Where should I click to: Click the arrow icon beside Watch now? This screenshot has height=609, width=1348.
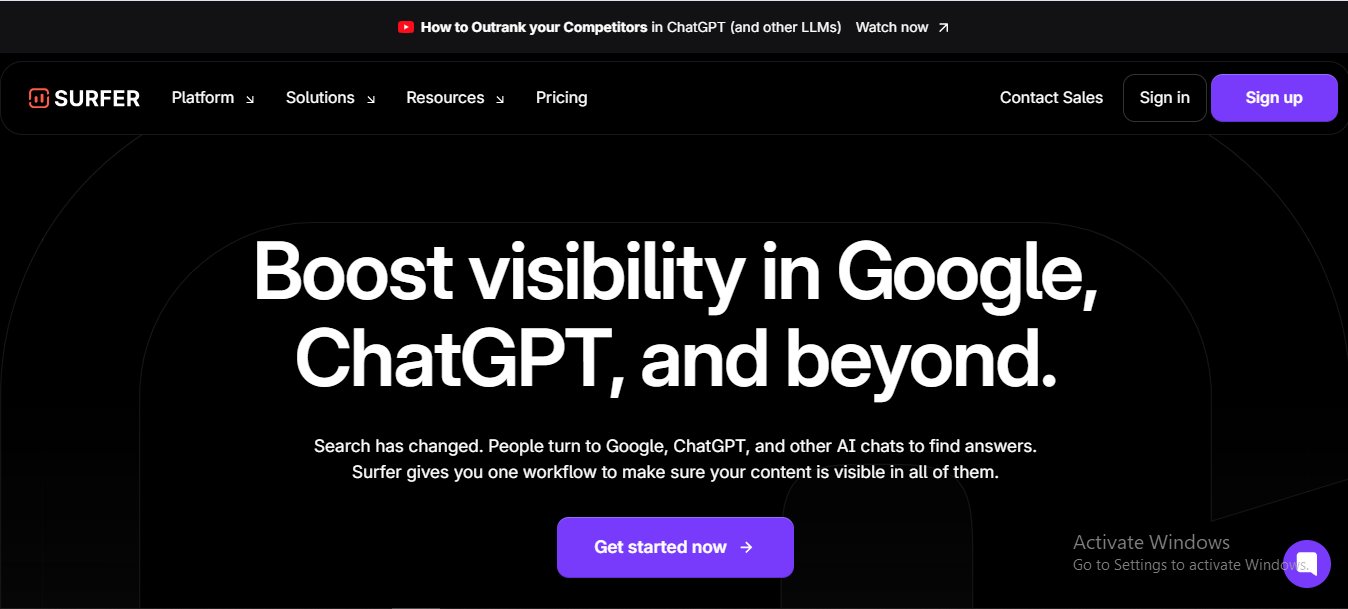click(943, 28)
